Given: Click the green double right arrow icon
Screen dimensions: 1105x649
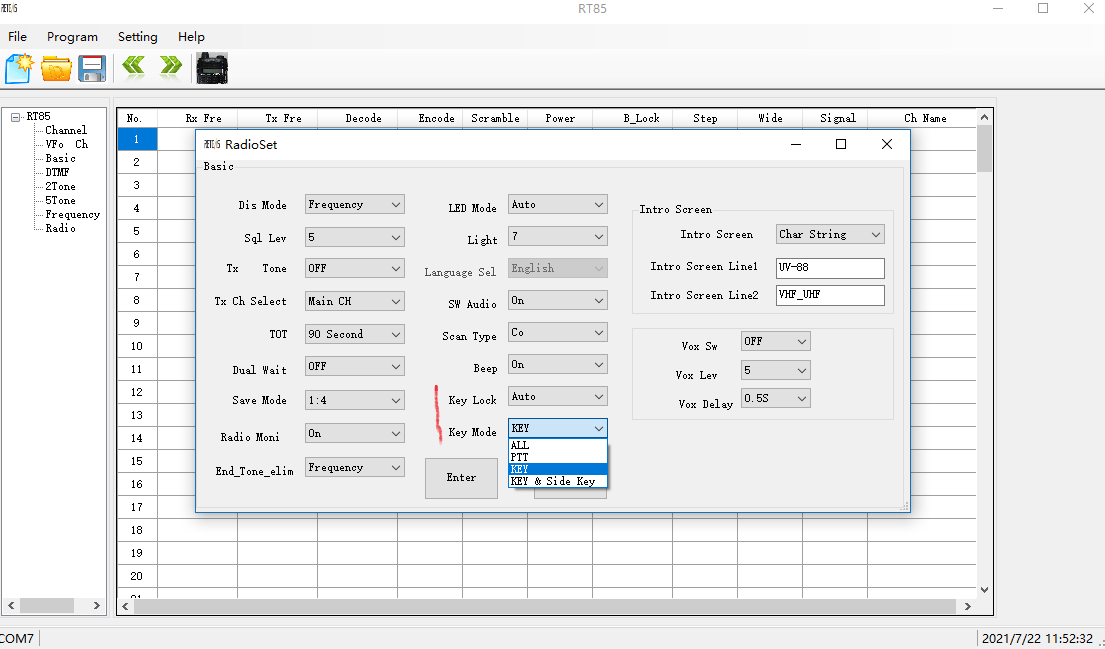Looking at the screenshot, I should [x=171, y=67].
